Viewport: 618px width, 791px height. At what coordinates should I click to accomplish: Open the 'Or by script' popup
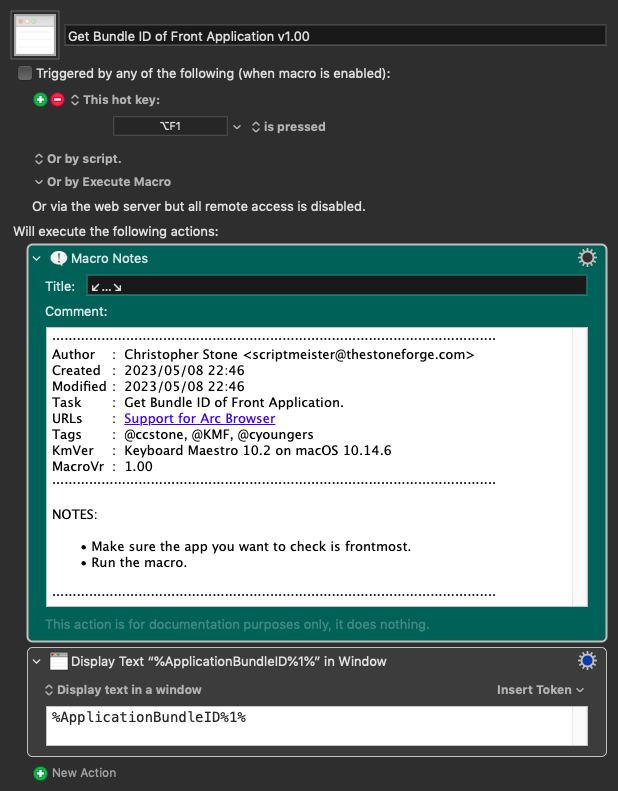coord(78,159)
